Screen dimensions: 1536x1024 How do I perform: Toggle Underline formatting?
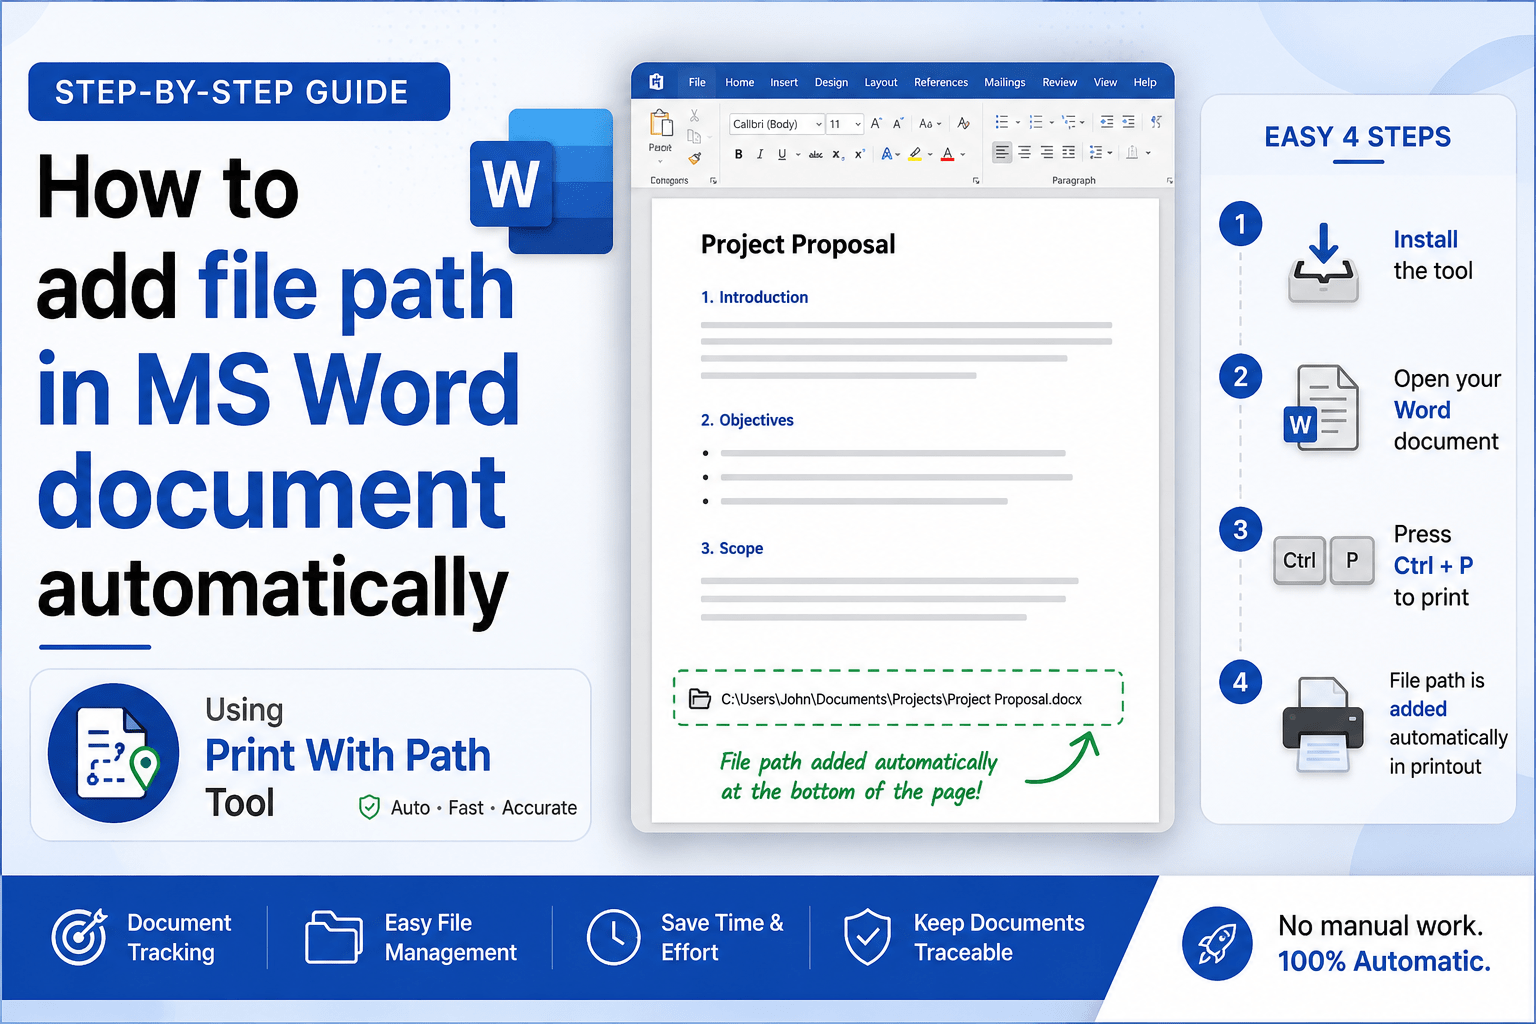(782, 154)
